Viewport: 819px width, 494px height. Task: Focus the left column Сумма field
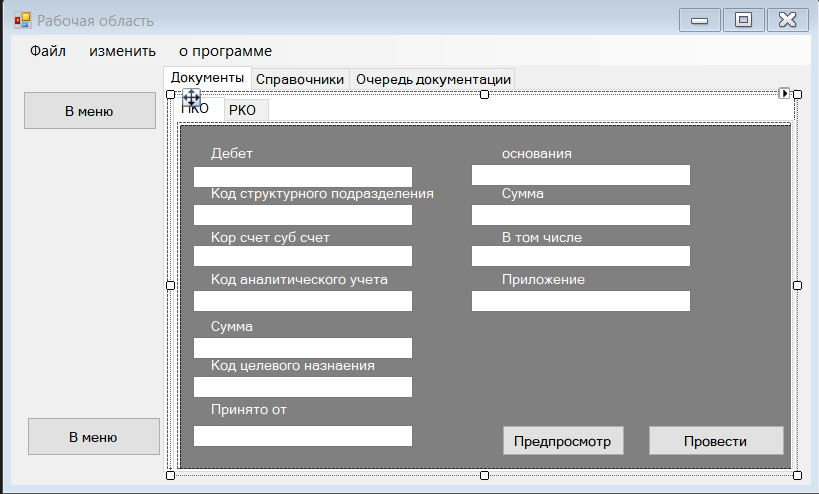[303, 348]
